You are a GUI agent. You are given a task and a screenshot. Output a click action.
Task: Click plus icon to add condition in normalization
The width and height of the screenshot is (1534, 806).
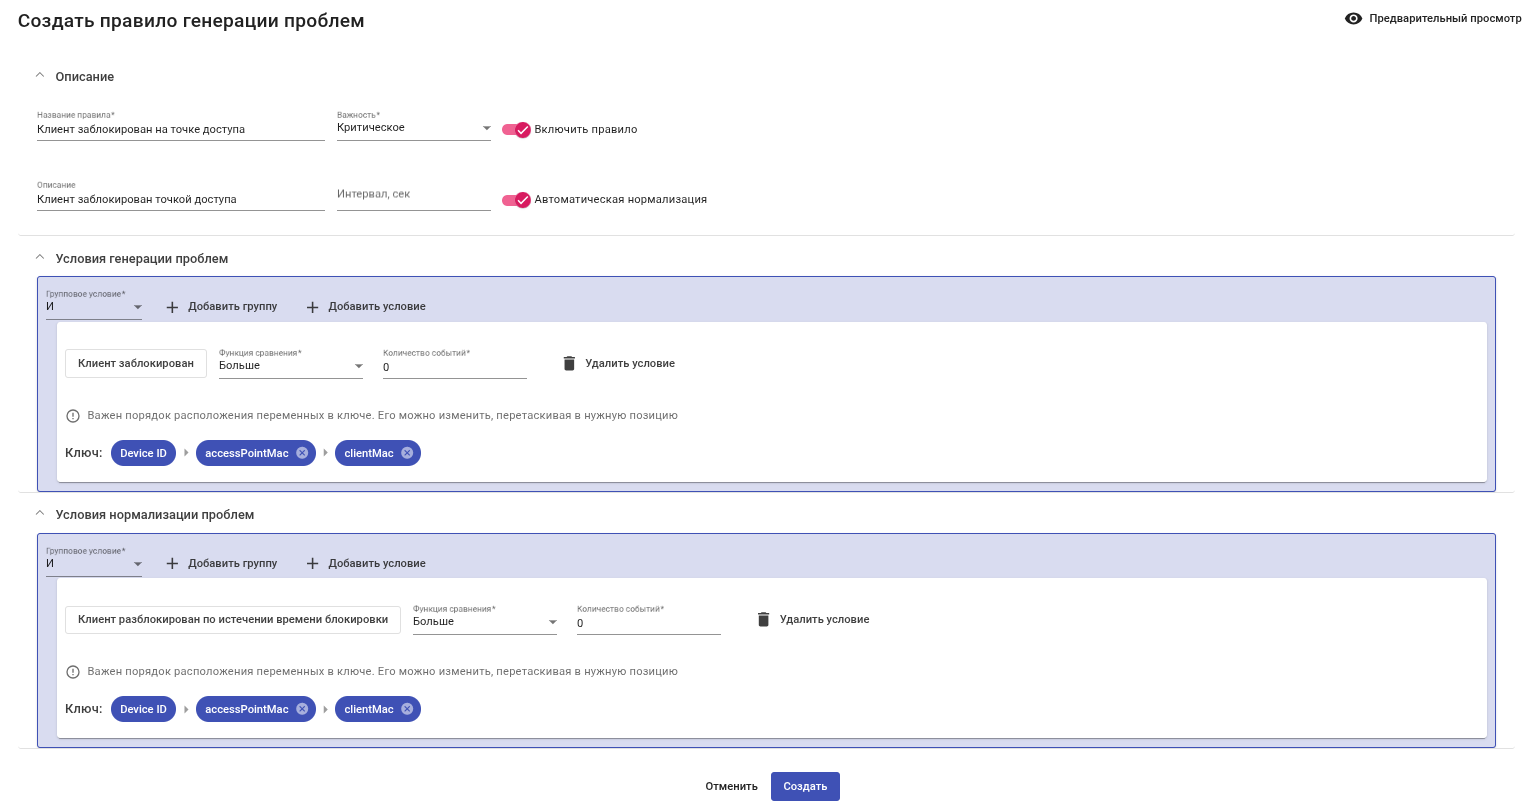pos(312,564)
